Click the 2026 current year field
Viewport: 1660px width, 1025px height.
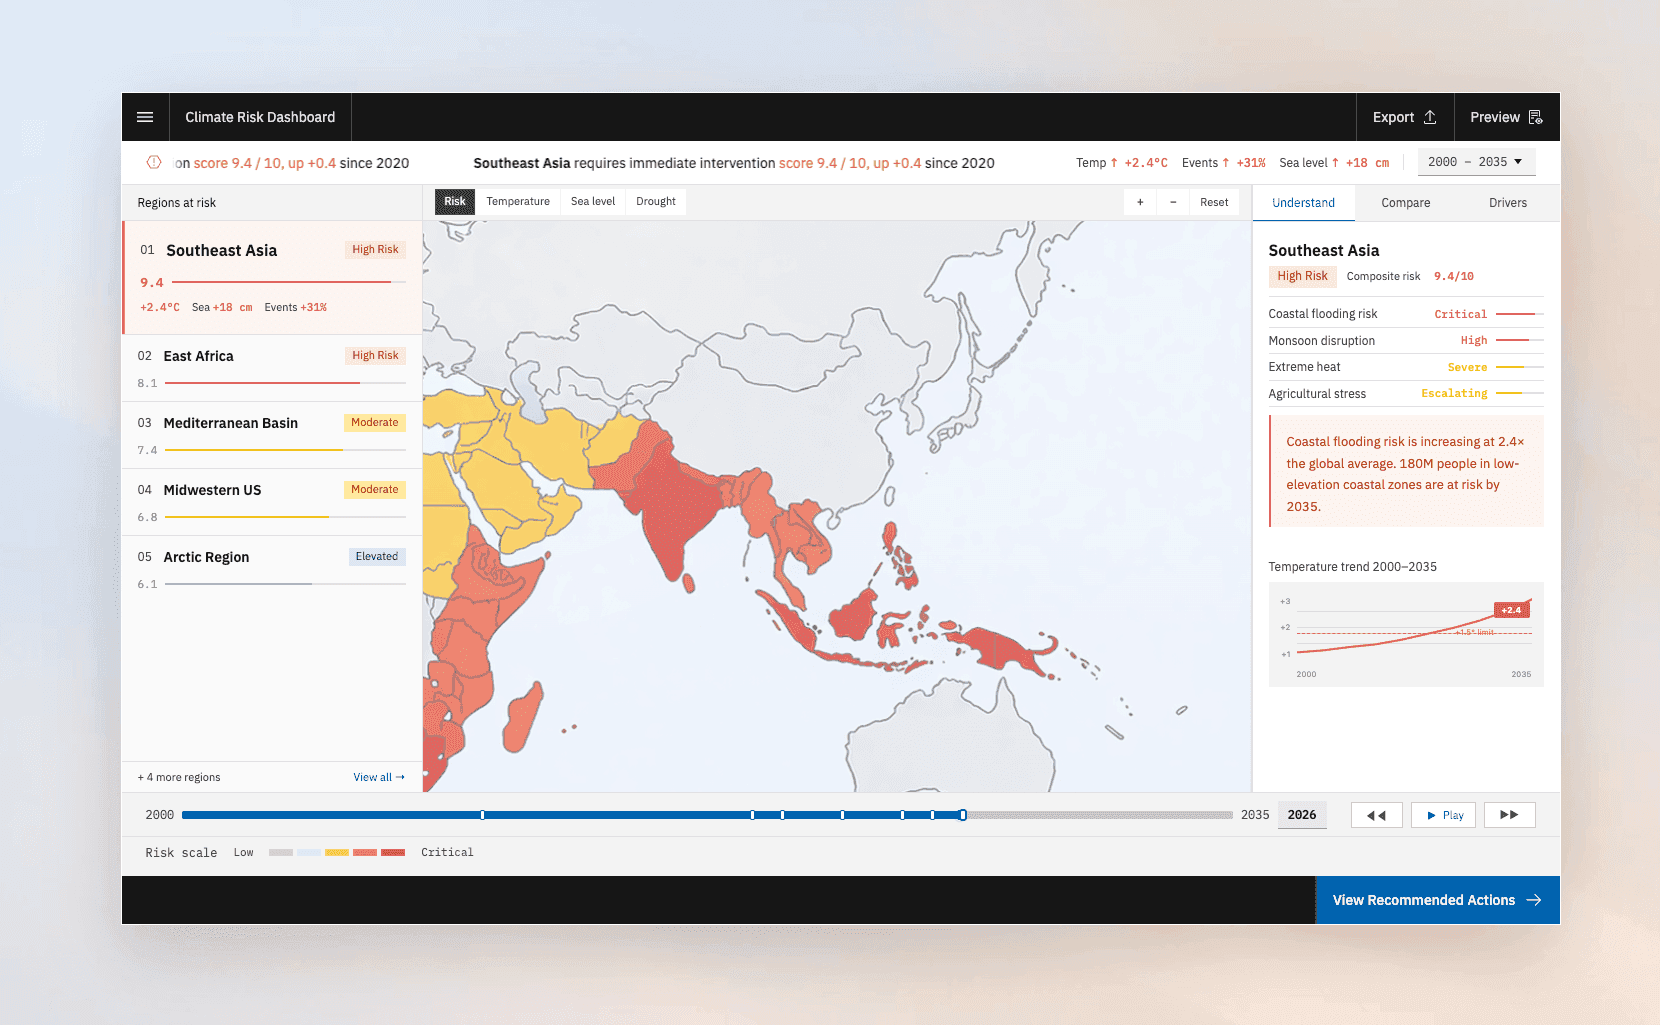(1302, 815)
